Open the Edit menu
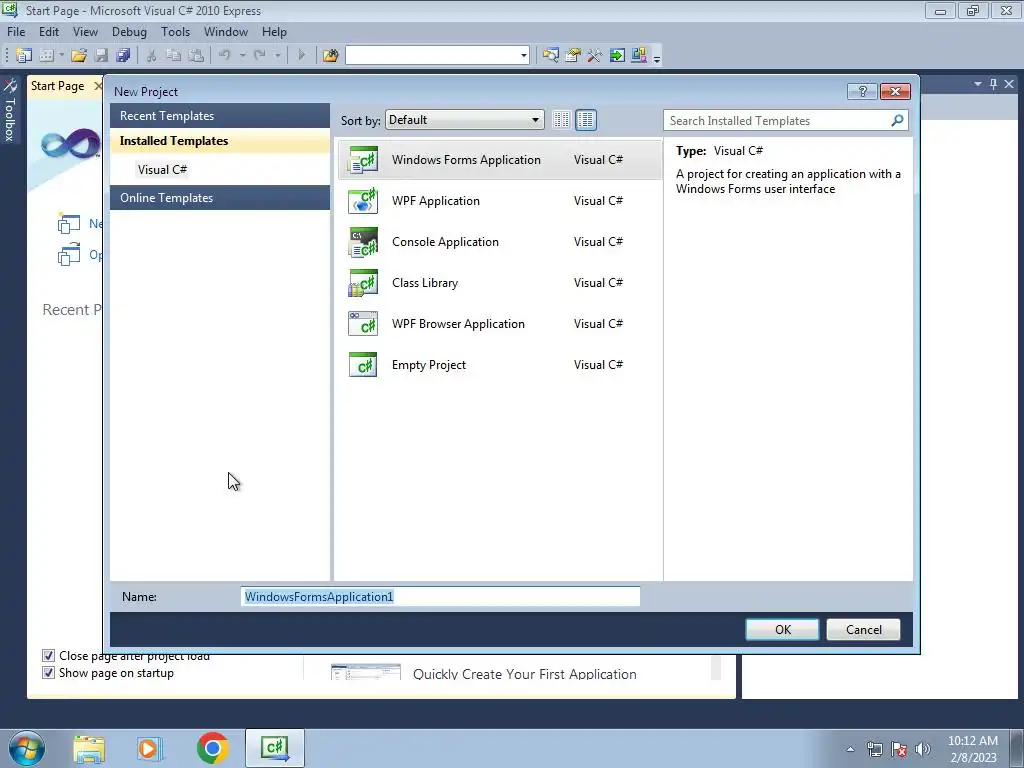1024x768 pixels. (49, 31)
